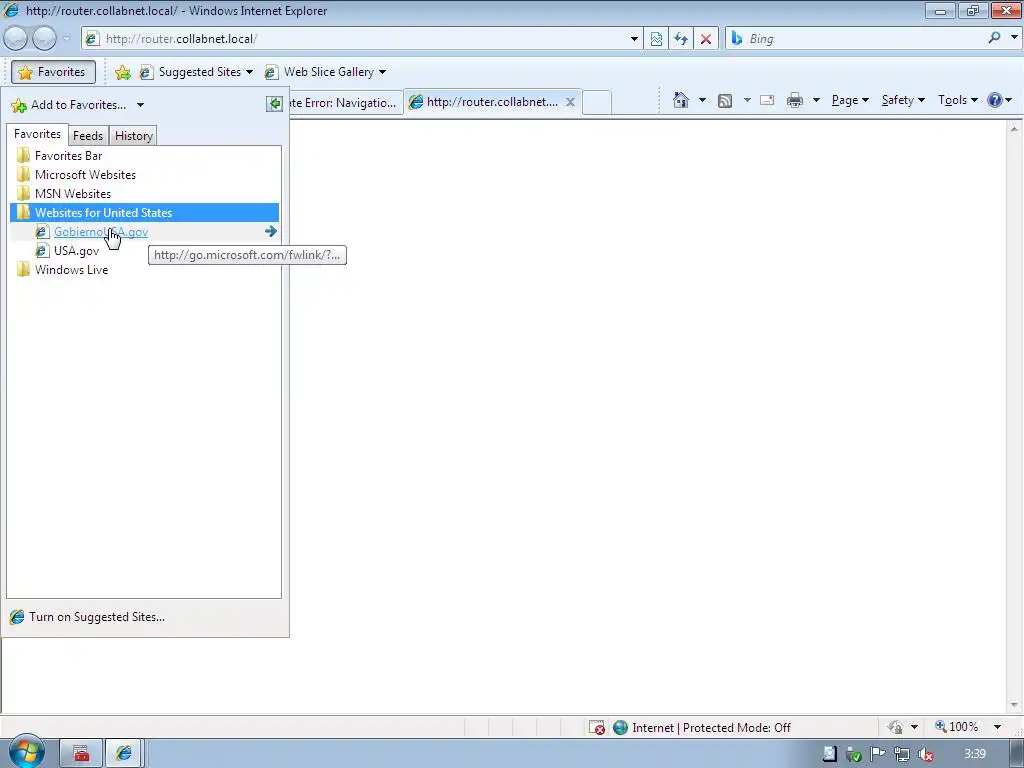Open the Favorites center button
1024x768 pixels.
click(x=53, y=72)
